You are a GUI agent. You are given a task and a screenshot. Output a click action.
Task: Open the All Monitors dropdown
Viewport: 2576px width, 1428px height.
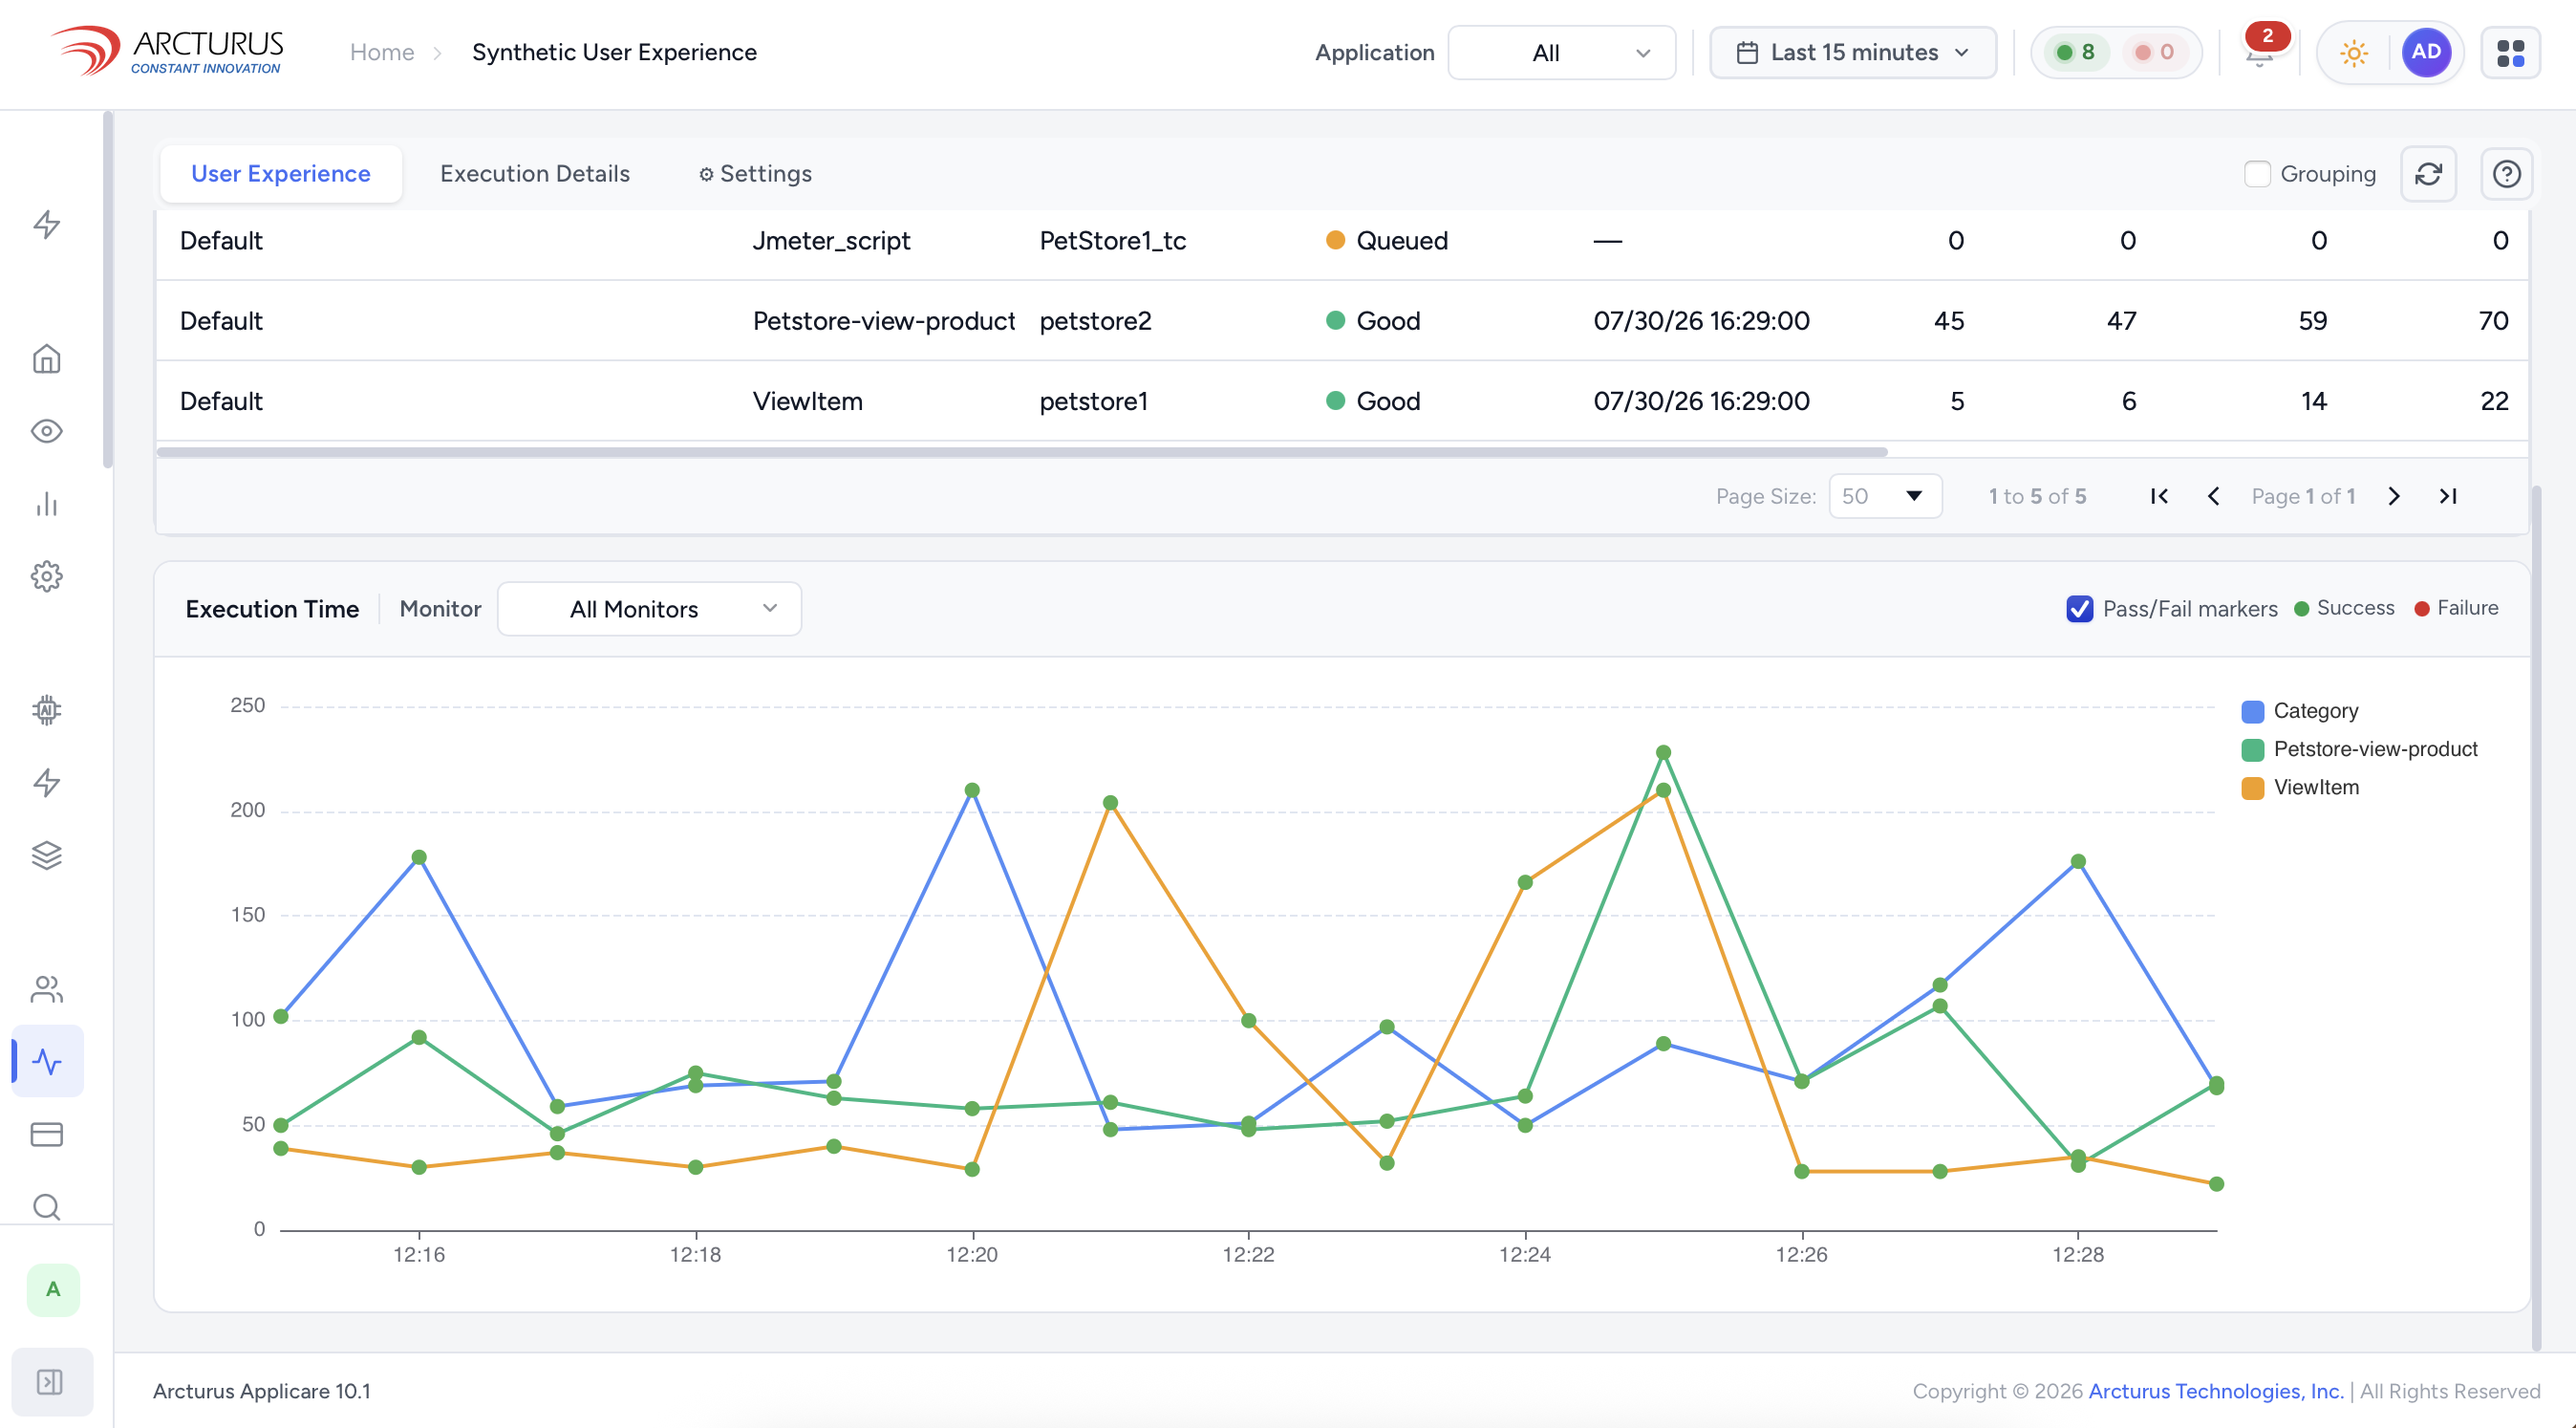(650, 609)
